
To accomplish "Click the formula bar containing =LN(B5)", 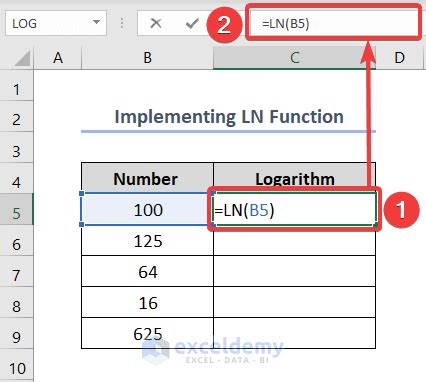I will (333, 23).
